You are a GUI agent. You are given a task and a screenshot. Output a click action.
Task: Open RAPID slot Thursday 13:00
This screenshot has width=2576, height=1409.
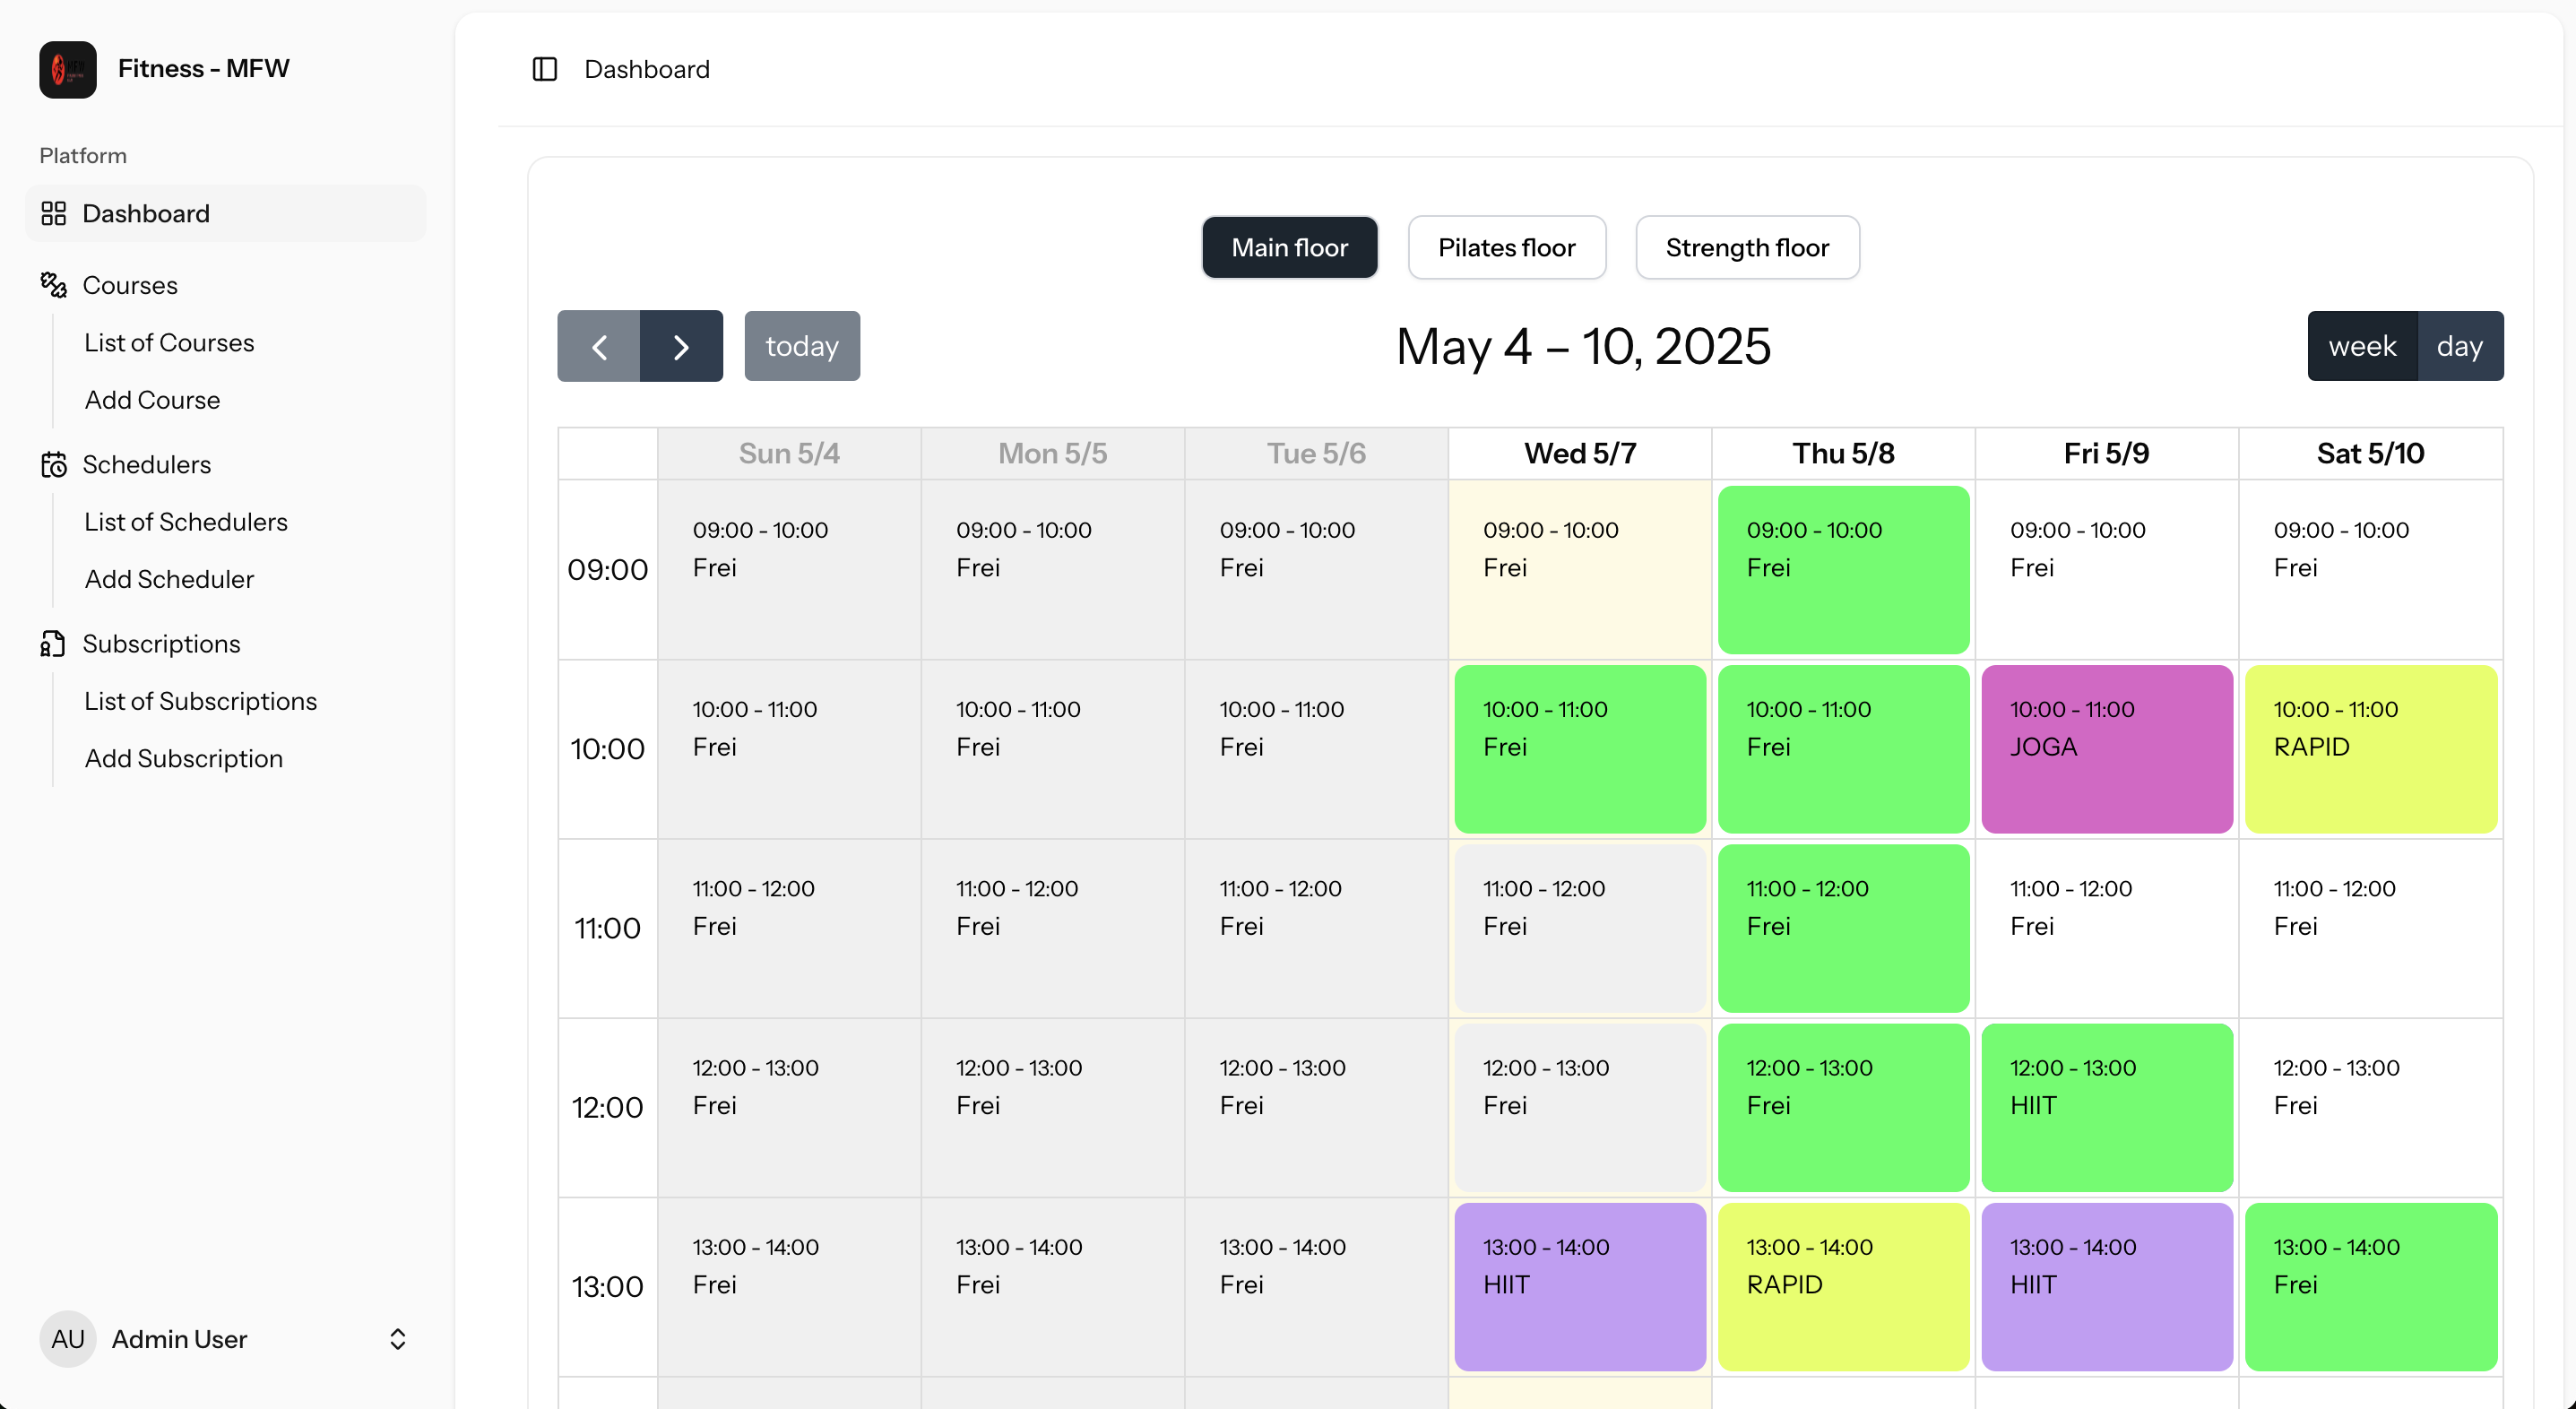[x=1843, y=1287]
